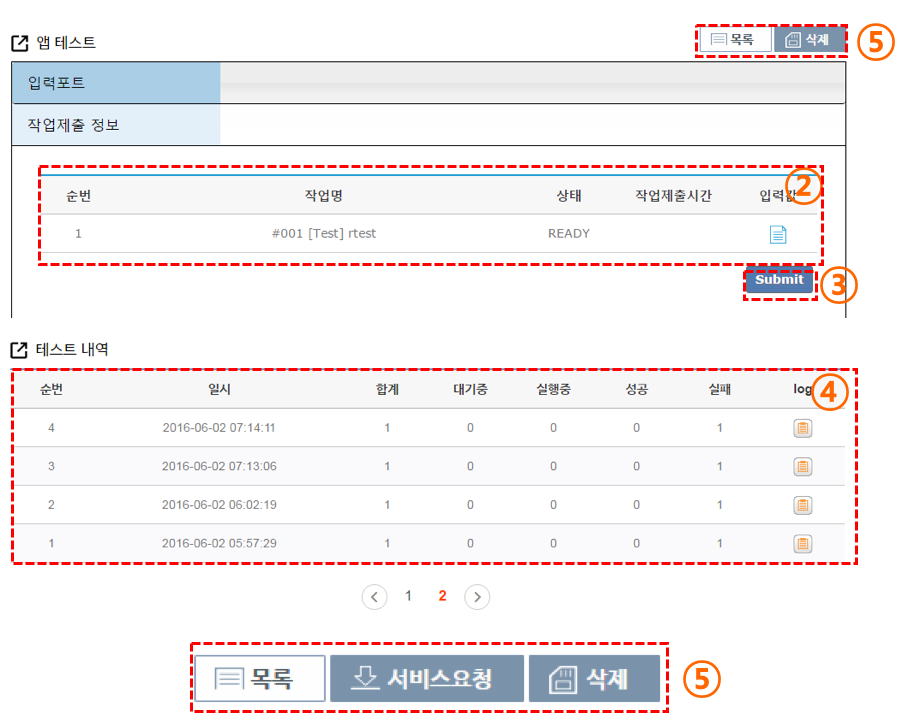Screen dimensions: 923x725
Task: Select page 1 in pagination
Action: point(408,596)
